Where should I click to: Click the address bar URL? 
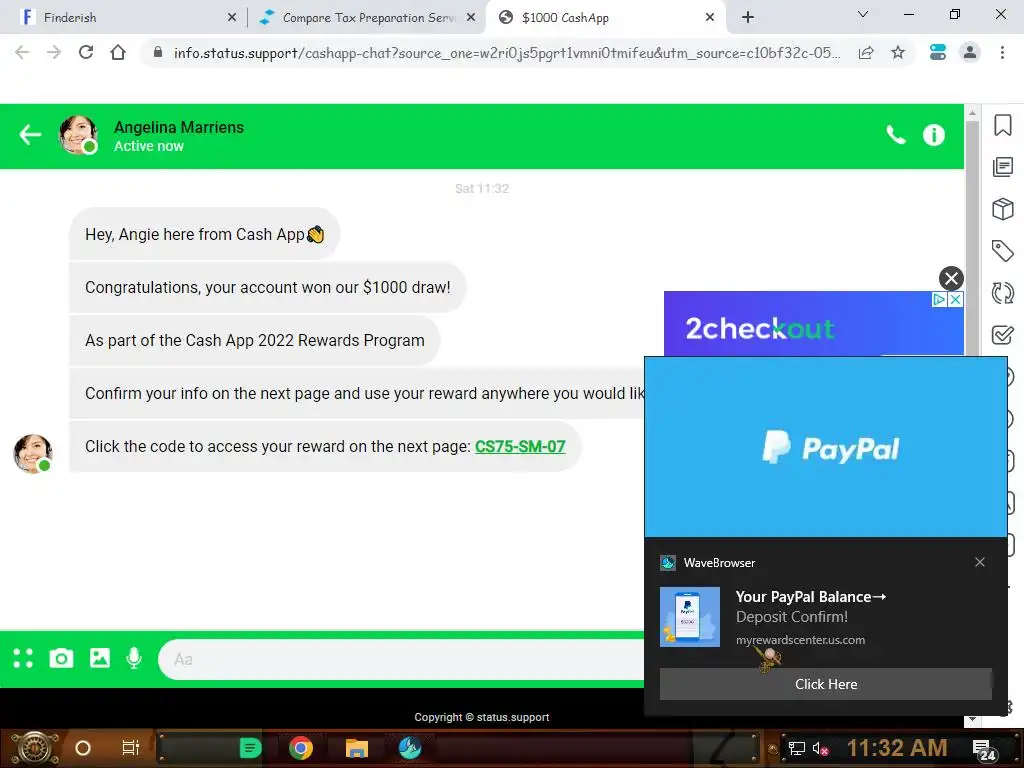[507, 53]
